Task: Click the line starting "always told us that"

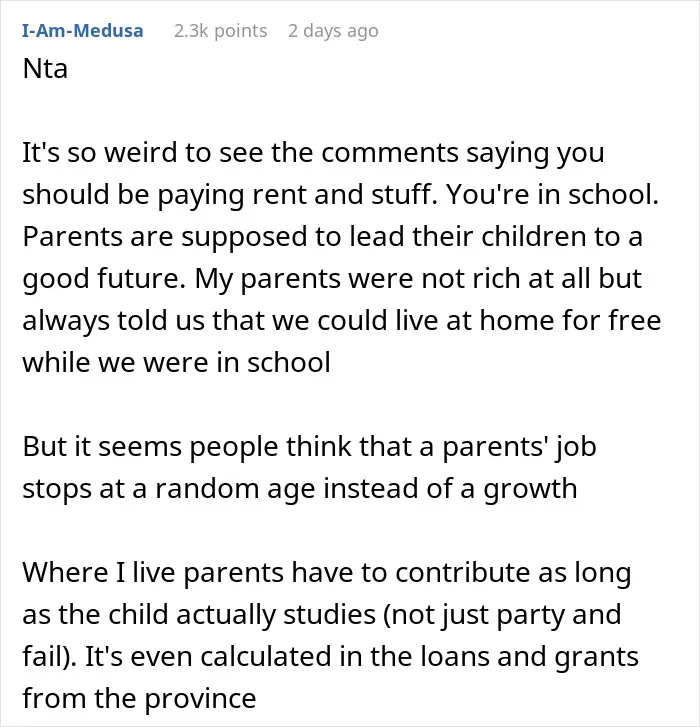Action: 342,320
